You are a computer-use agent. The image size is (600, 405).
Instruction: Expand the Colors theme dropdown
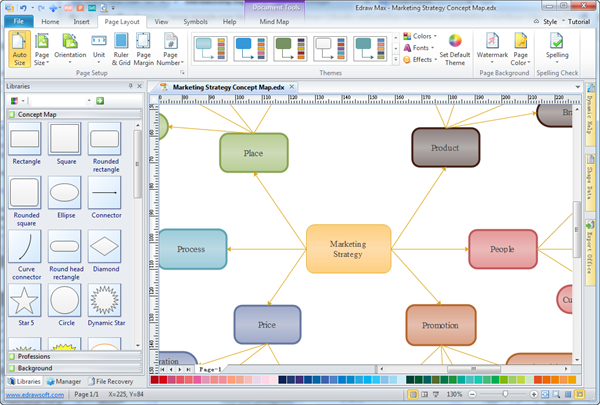(418, 36)
